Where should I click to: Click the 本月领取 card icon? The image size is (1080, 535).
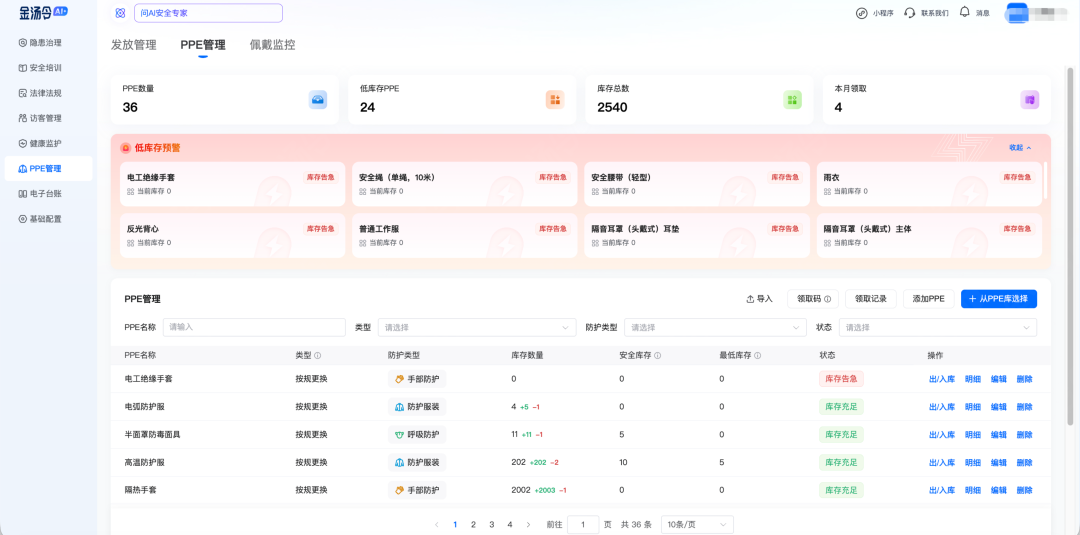coord(1030,100)
